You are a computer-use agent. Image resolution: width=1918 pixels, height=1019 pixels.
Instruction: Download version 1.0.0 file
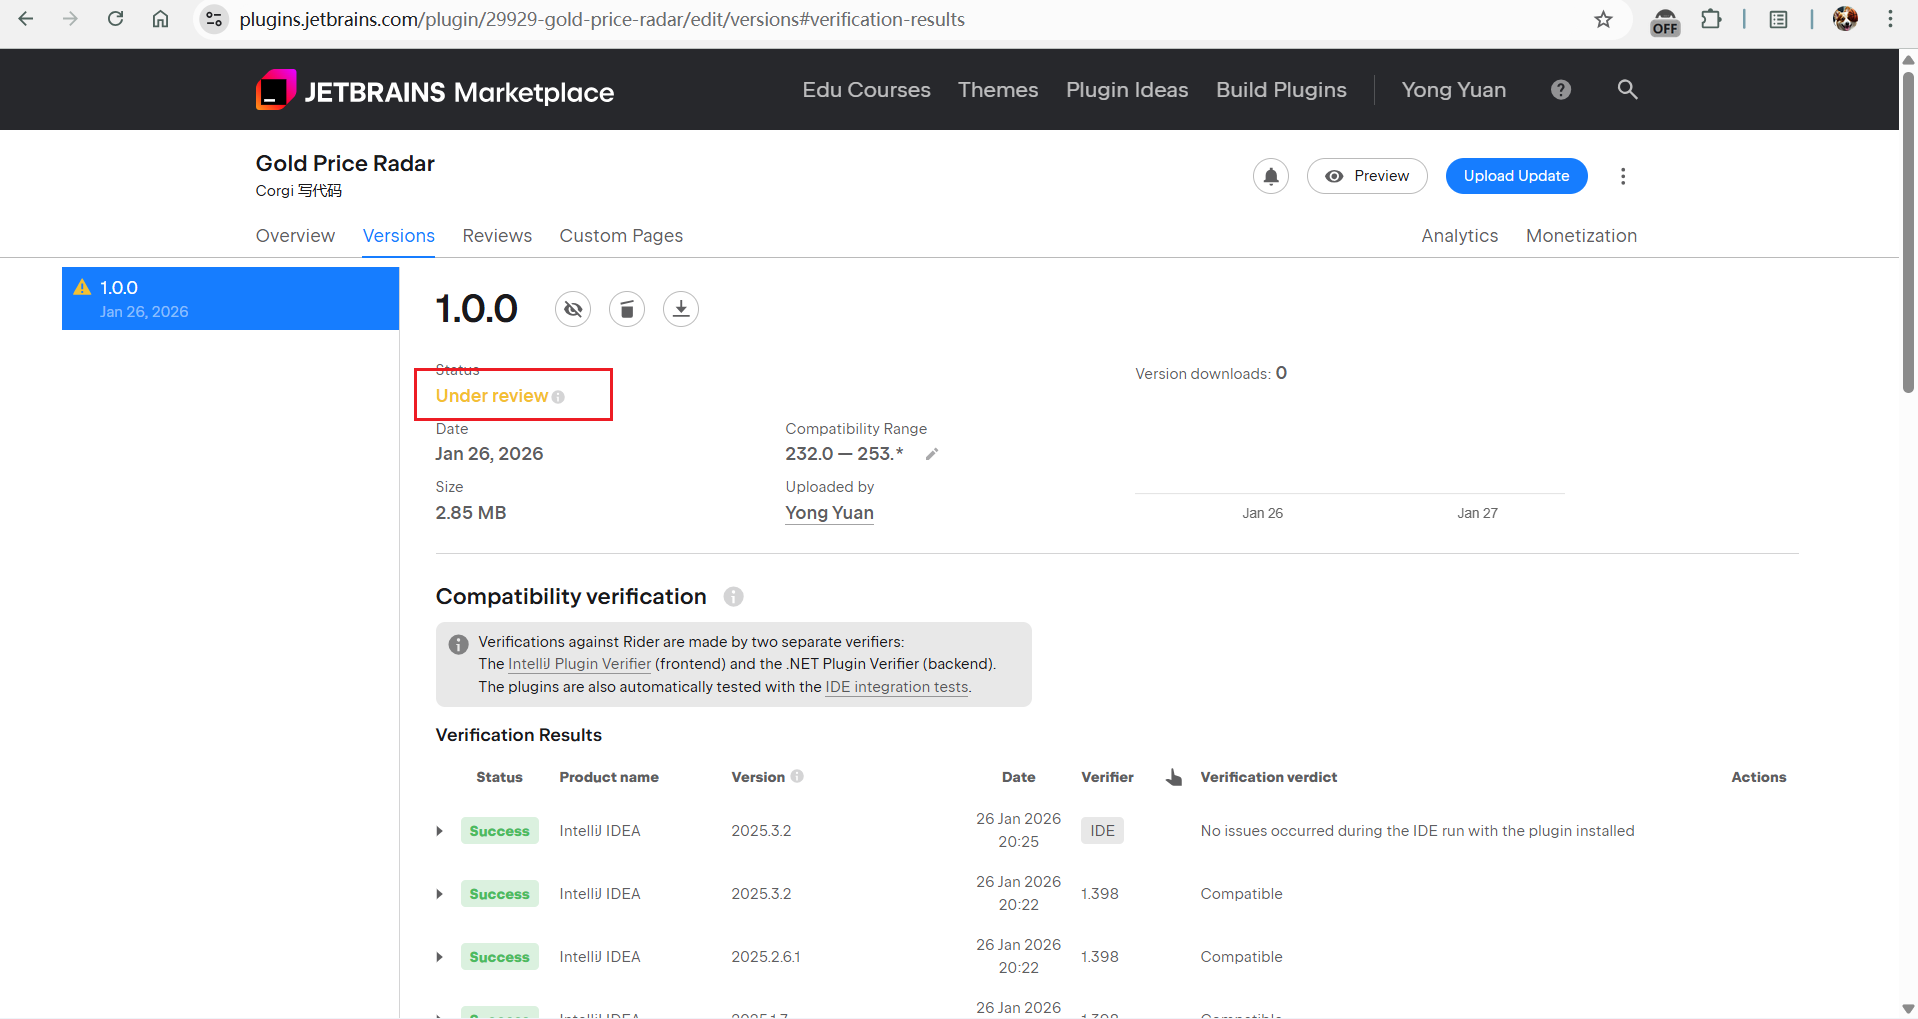pyautogui.click(x=681, y=309)
